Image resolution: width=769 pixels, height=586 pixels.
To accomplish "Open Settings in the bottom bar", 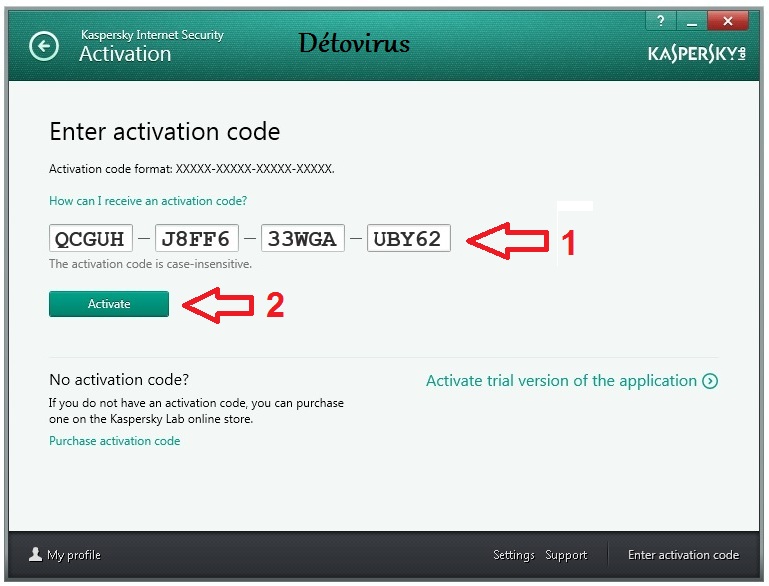I will pyautogui.click(x=513, y=555).
